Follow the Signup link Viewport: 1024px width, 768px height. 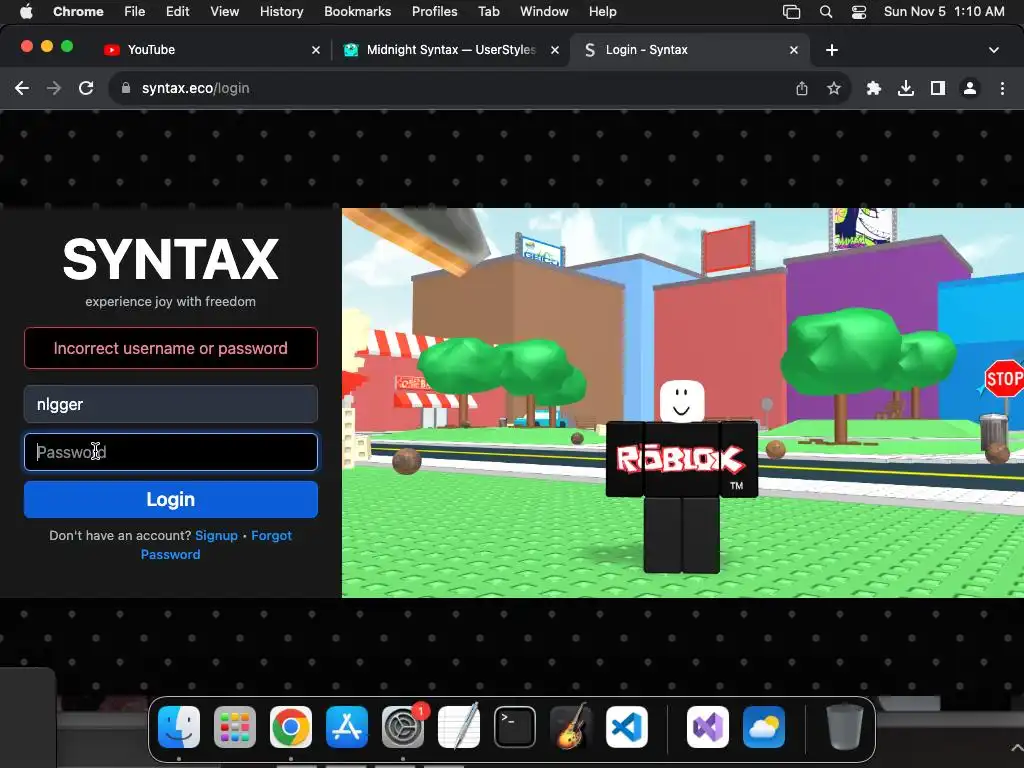(x=216, y=536)
